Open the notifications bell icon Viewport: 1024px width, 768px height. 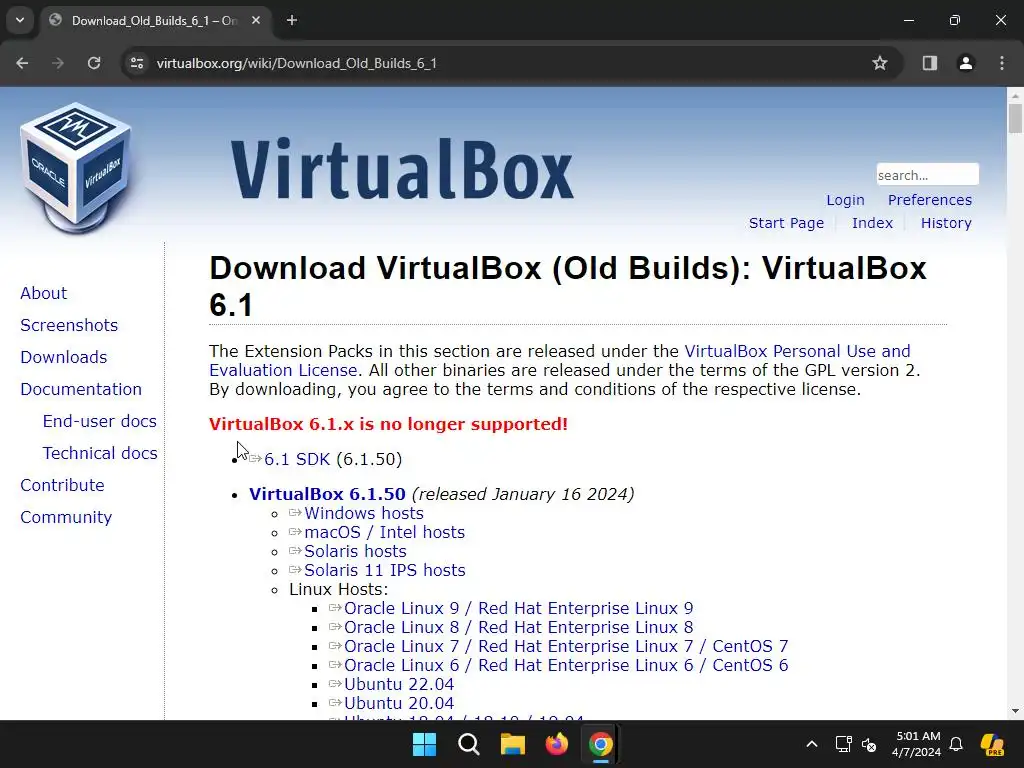pyautogui.click(x=956, y=744)
